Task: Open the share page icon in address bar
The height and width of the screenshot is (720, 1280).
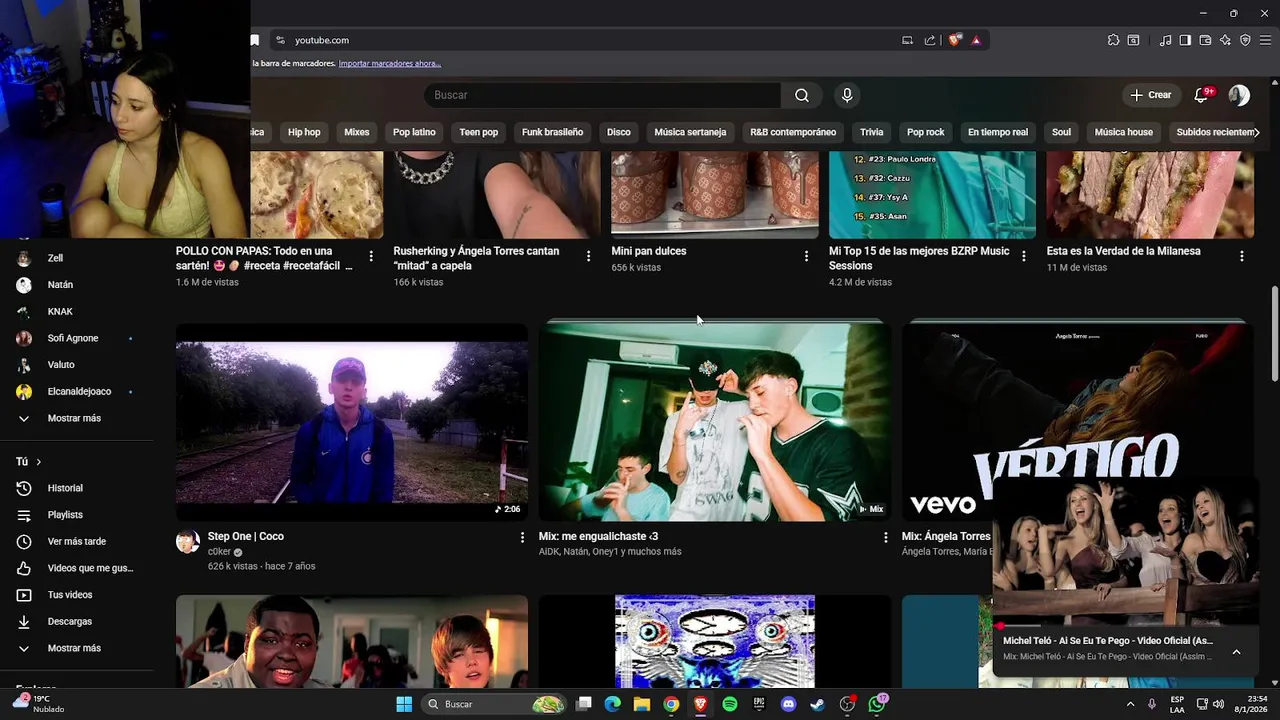Action: [930, 40]
